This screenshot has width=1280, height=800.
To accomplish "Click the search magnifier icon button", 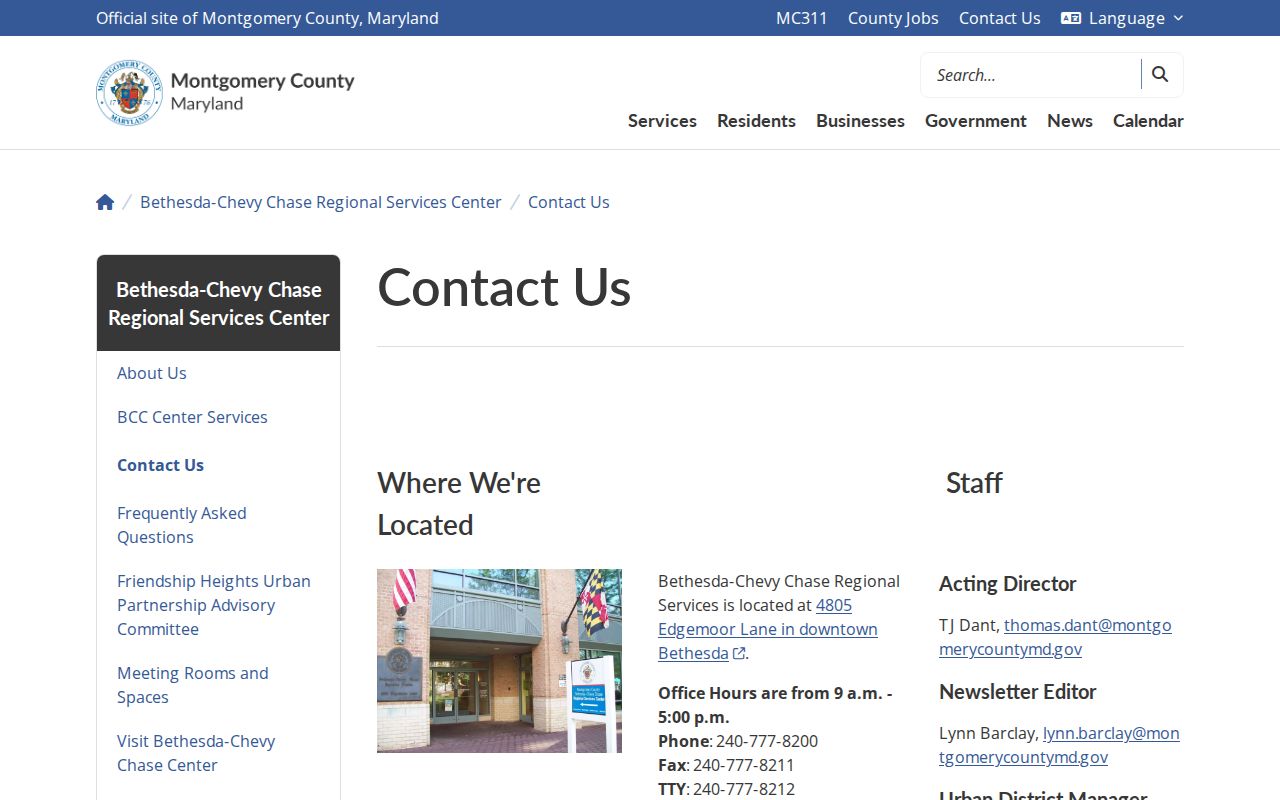I will coord(1160,75).
